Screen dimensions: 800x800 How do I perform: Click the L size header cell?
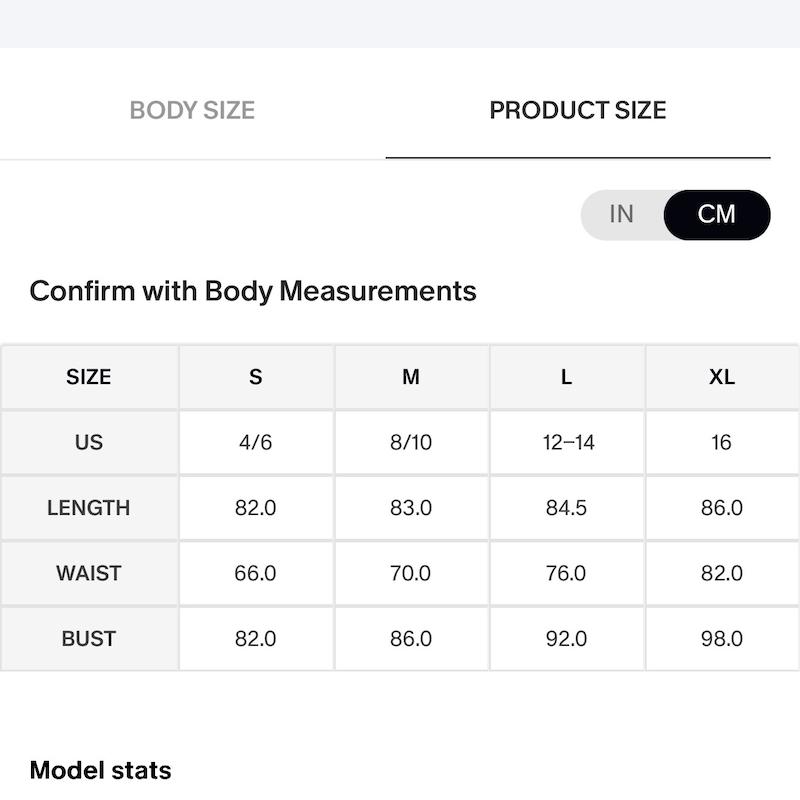[566, 377]
